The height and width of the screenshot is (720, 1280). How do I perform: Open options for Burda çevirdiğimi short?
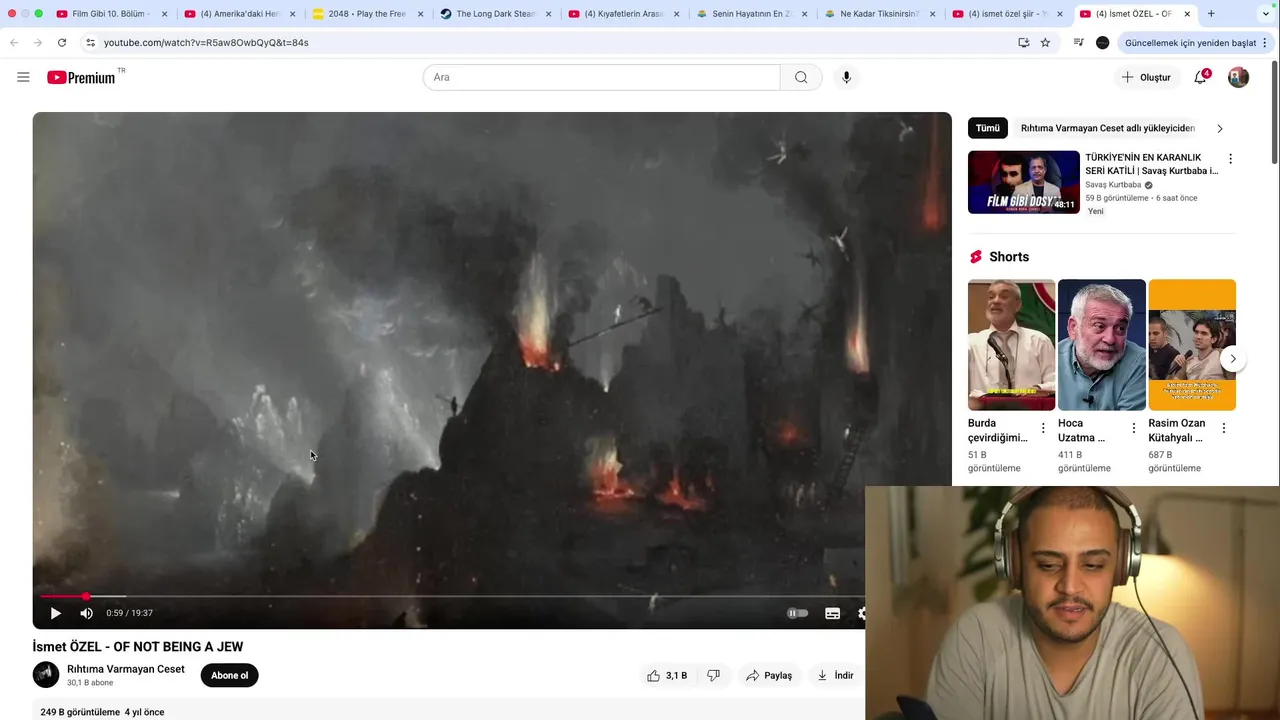[x=1043, y=428]
